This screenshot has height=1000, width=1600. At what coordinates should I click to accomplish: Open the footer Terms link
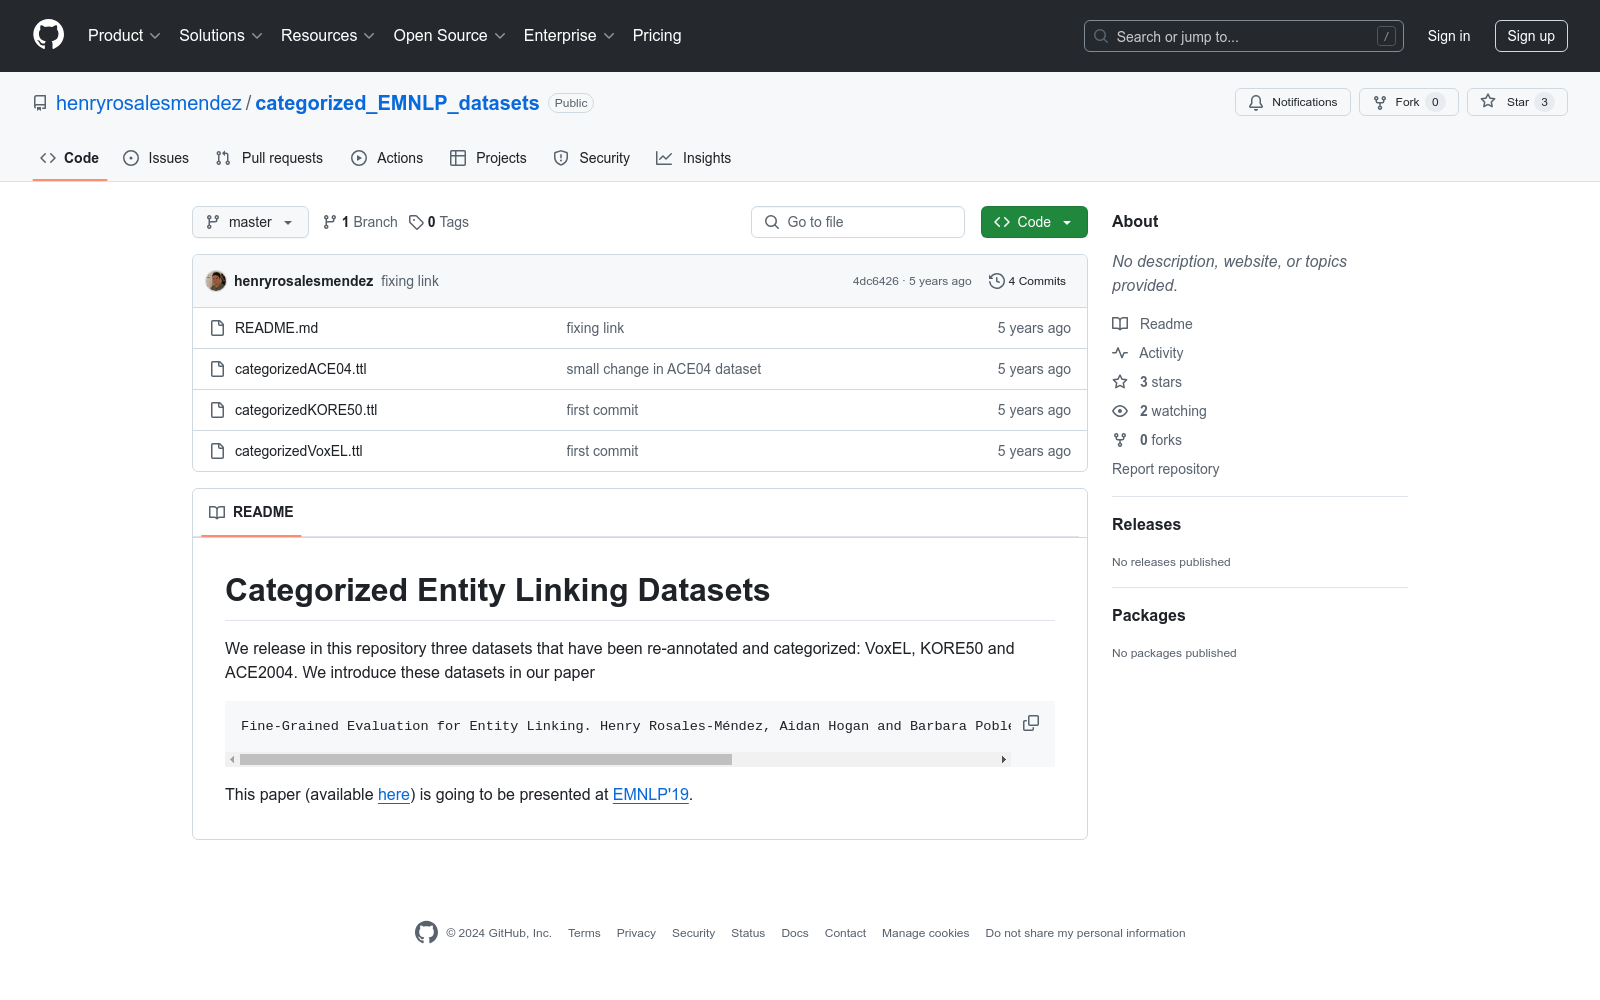coord(584,933)
